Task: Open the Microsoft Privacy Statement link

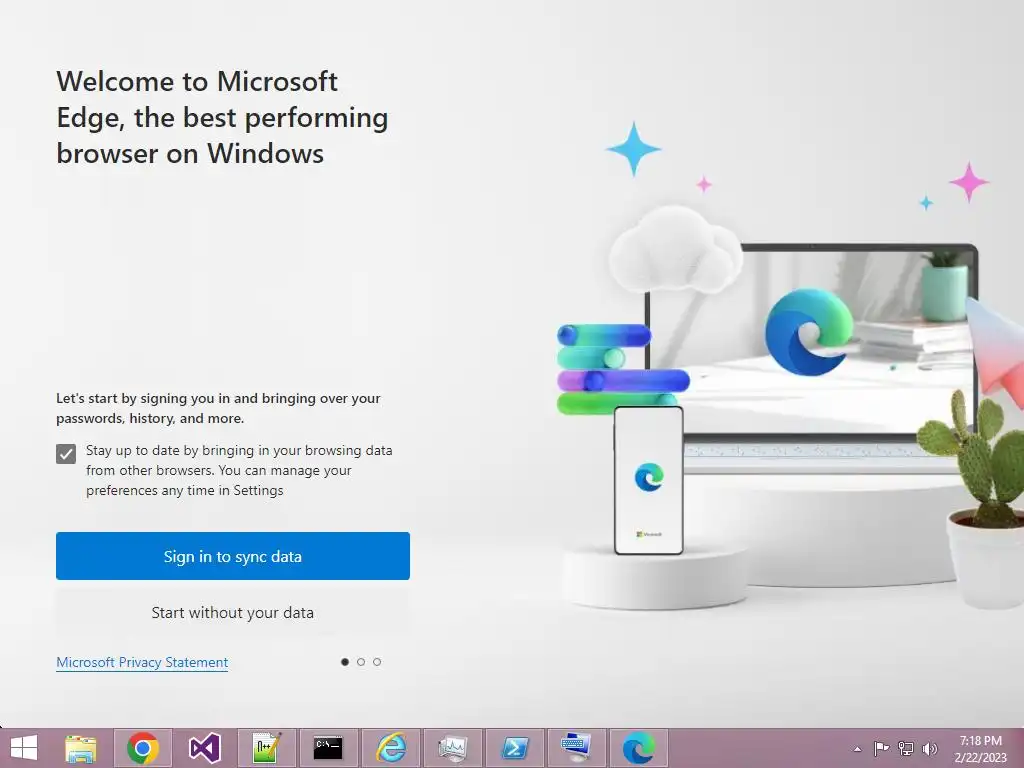Action: pyautogui.click(x=142, y=662)
